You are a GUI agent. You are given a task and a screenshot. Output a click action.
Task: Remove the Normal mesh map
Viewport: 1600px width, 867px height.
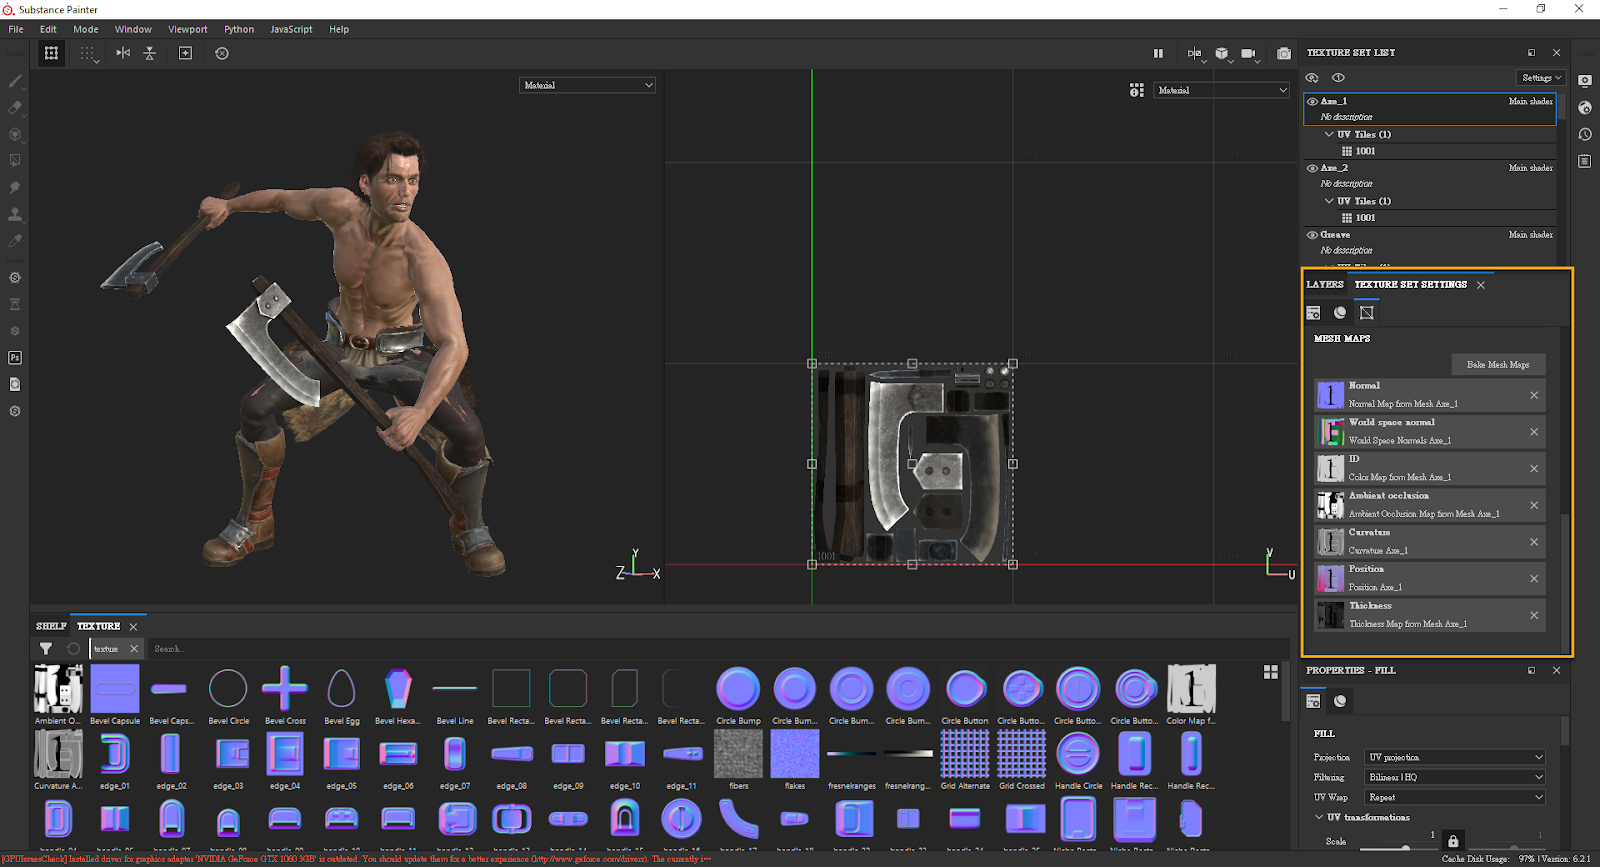[x=1534, y=395]
